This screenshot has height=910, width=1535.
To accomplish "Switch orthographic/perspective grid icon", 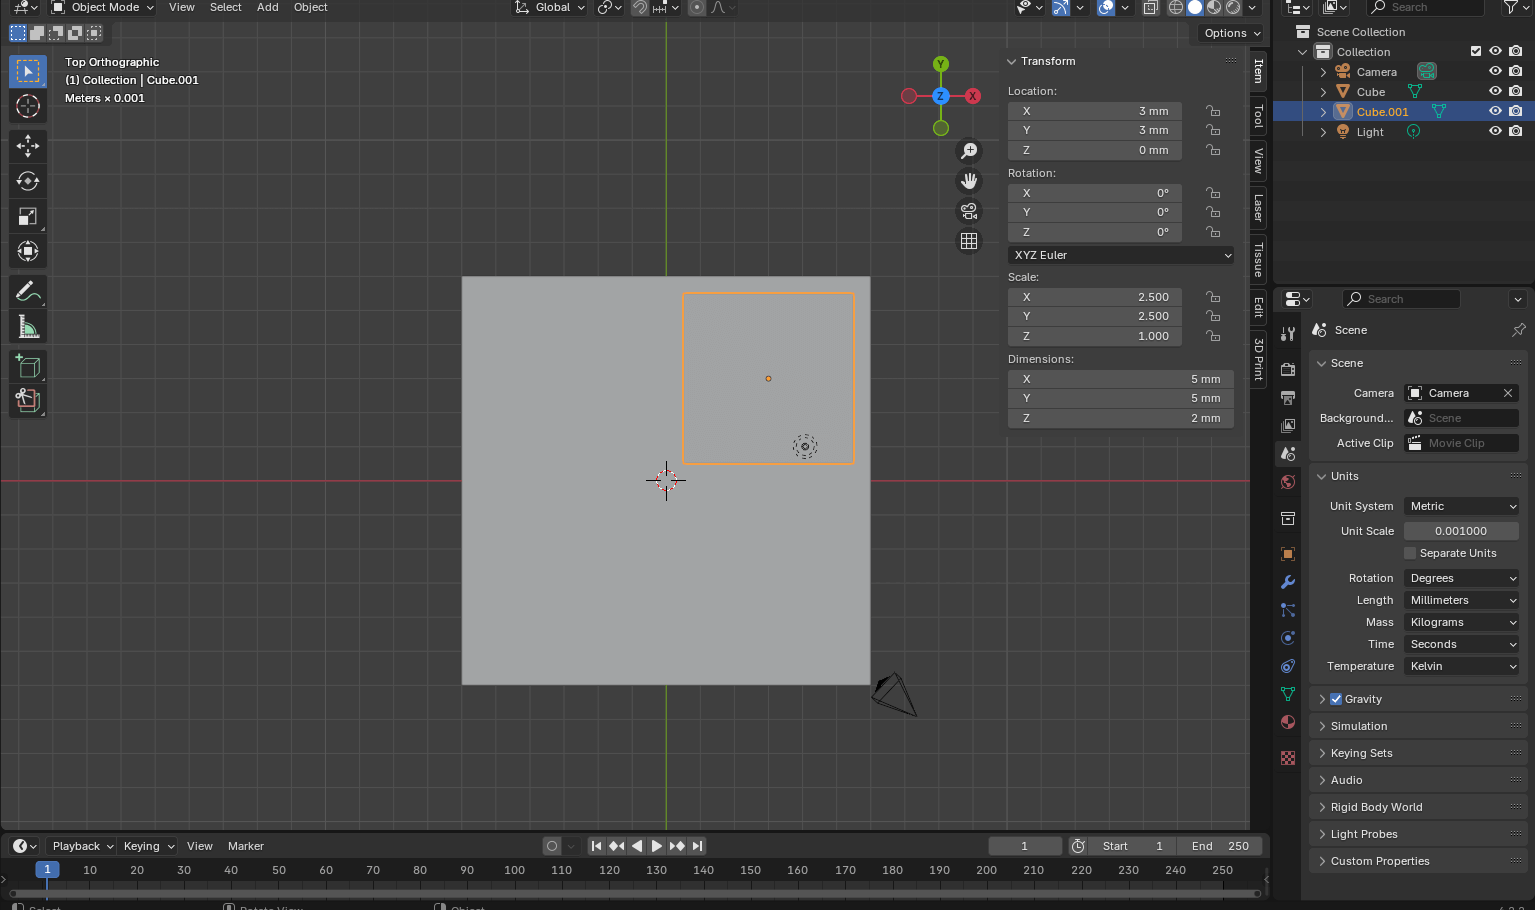I will tap(969, 241).
